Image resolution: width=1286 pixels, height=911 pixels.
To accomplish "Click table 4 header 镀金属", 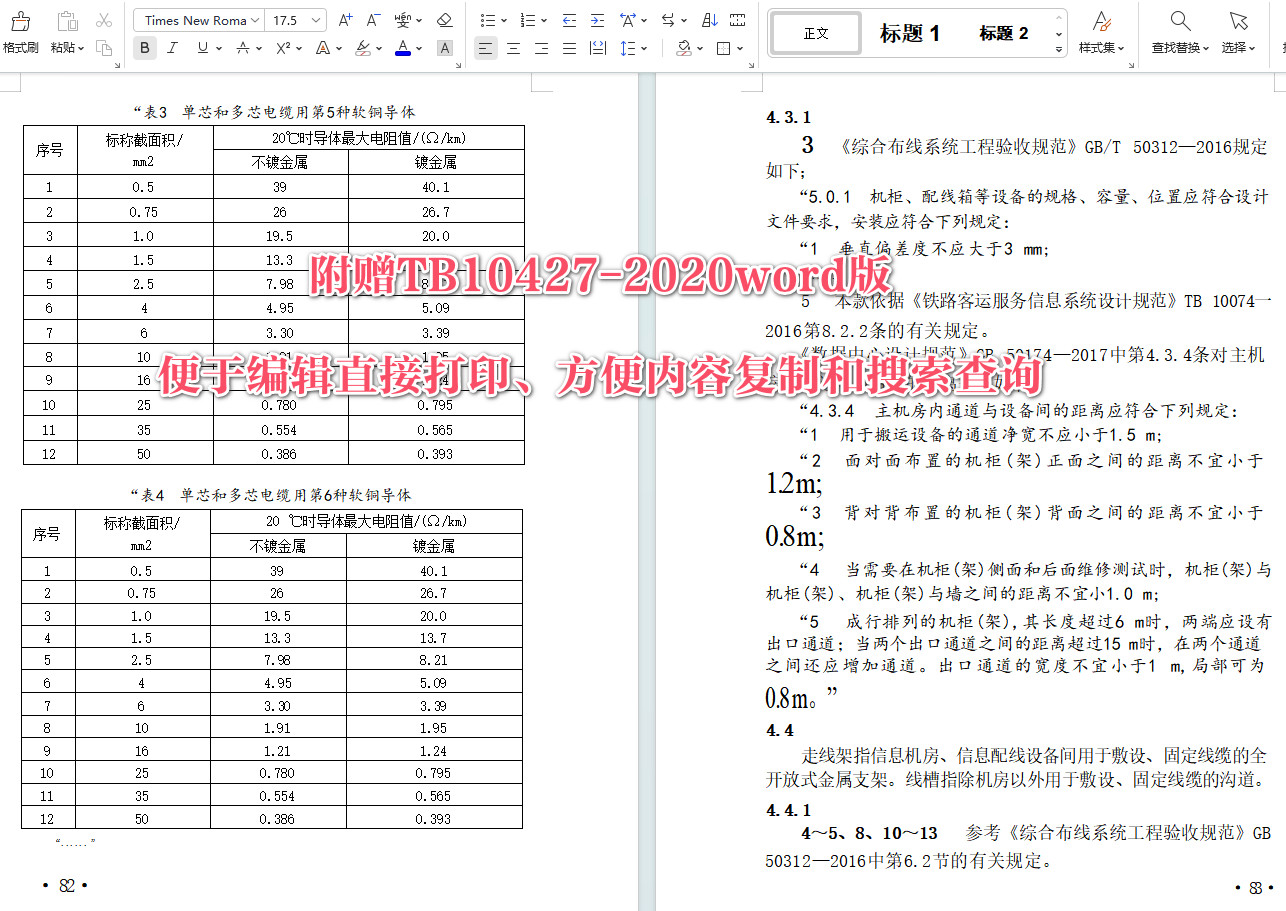I will tap(434, 546).
